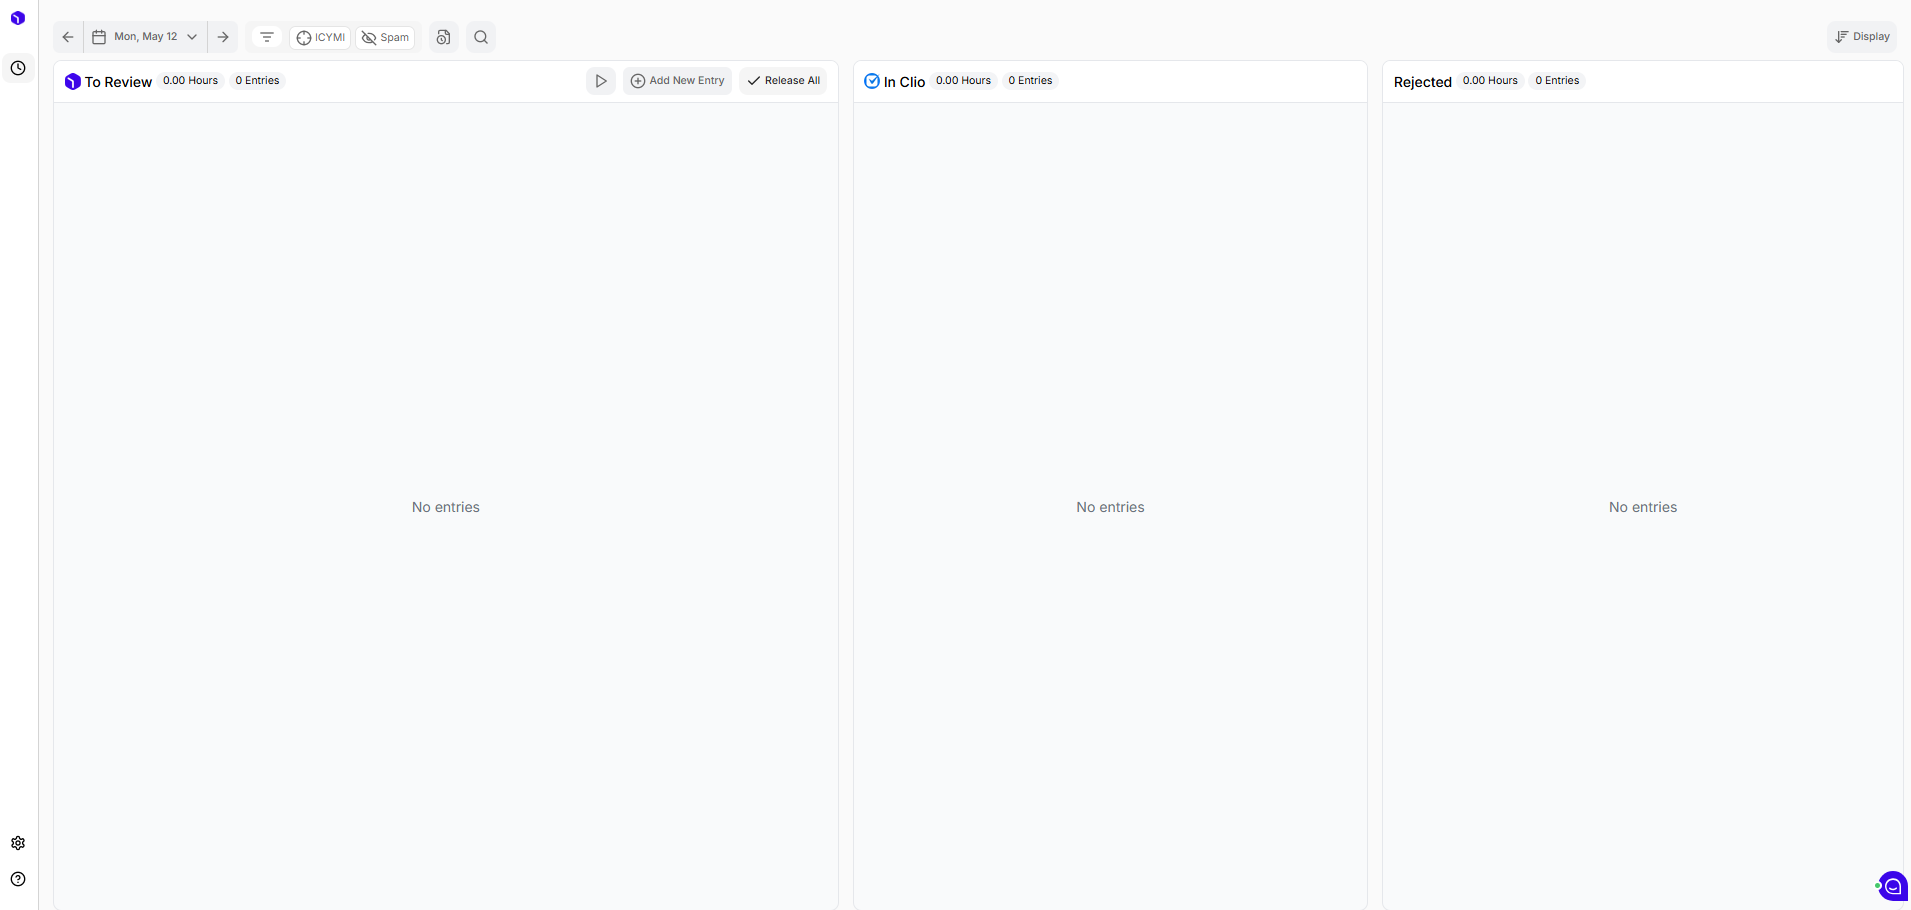
Task: Open settings via the gear icon
Action: click(x=18, y=843)
